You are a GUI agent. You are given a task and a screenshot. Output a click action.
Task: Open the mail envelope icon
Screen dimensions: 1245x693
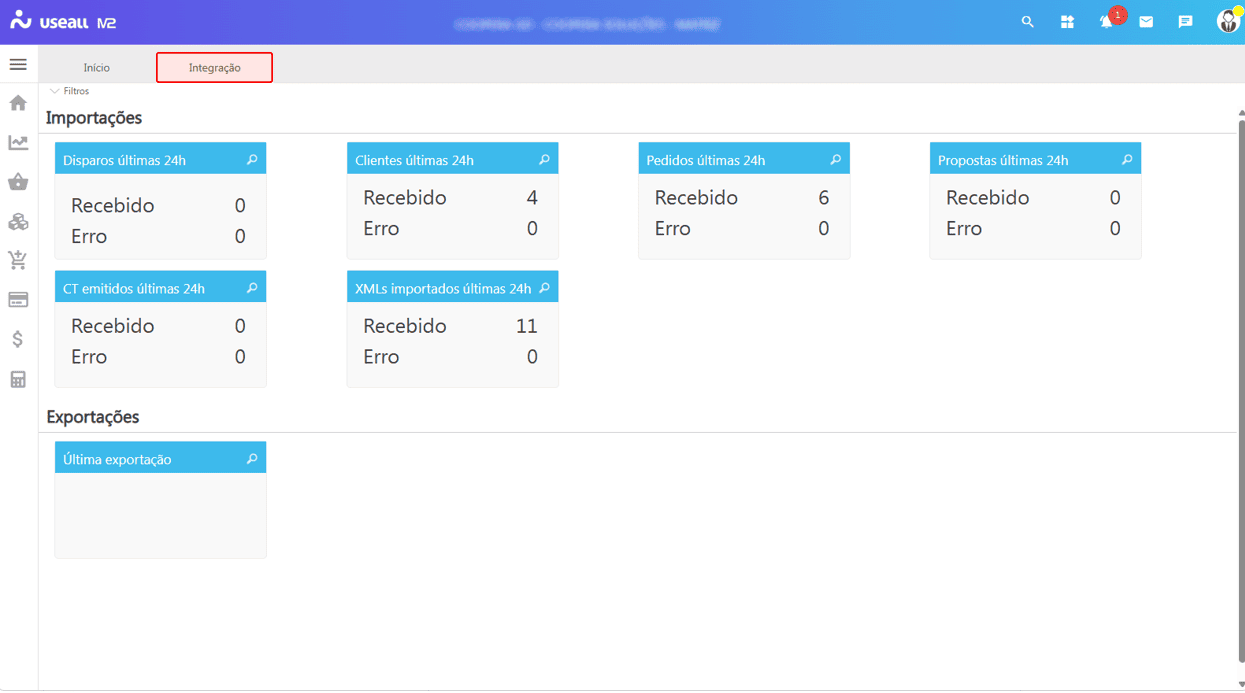[1146, 22]
